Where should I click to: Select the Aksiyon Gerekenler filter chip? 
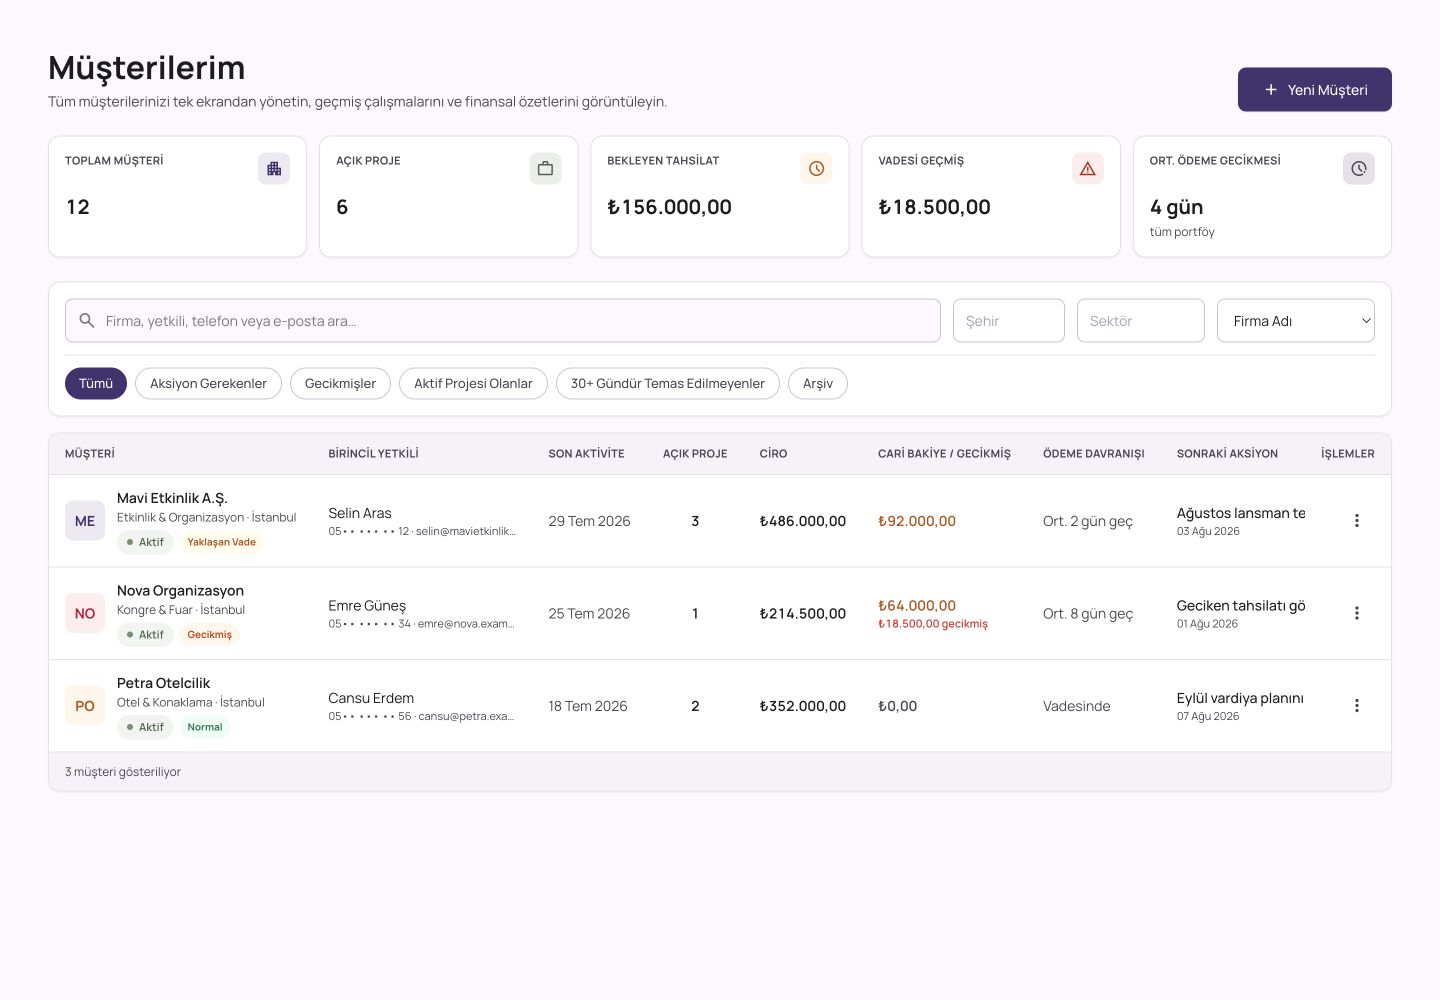point(208,384)
